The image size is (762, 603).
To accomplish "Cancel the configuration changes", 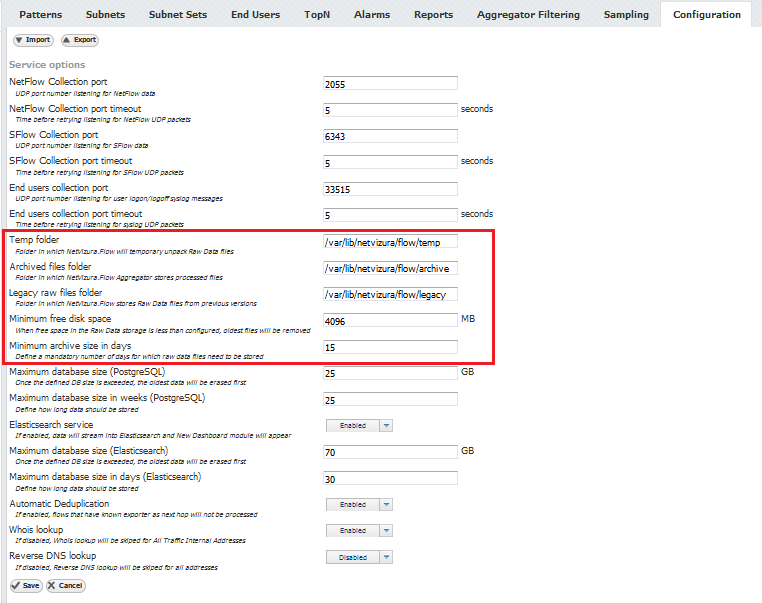I will (x=66, y=585).
